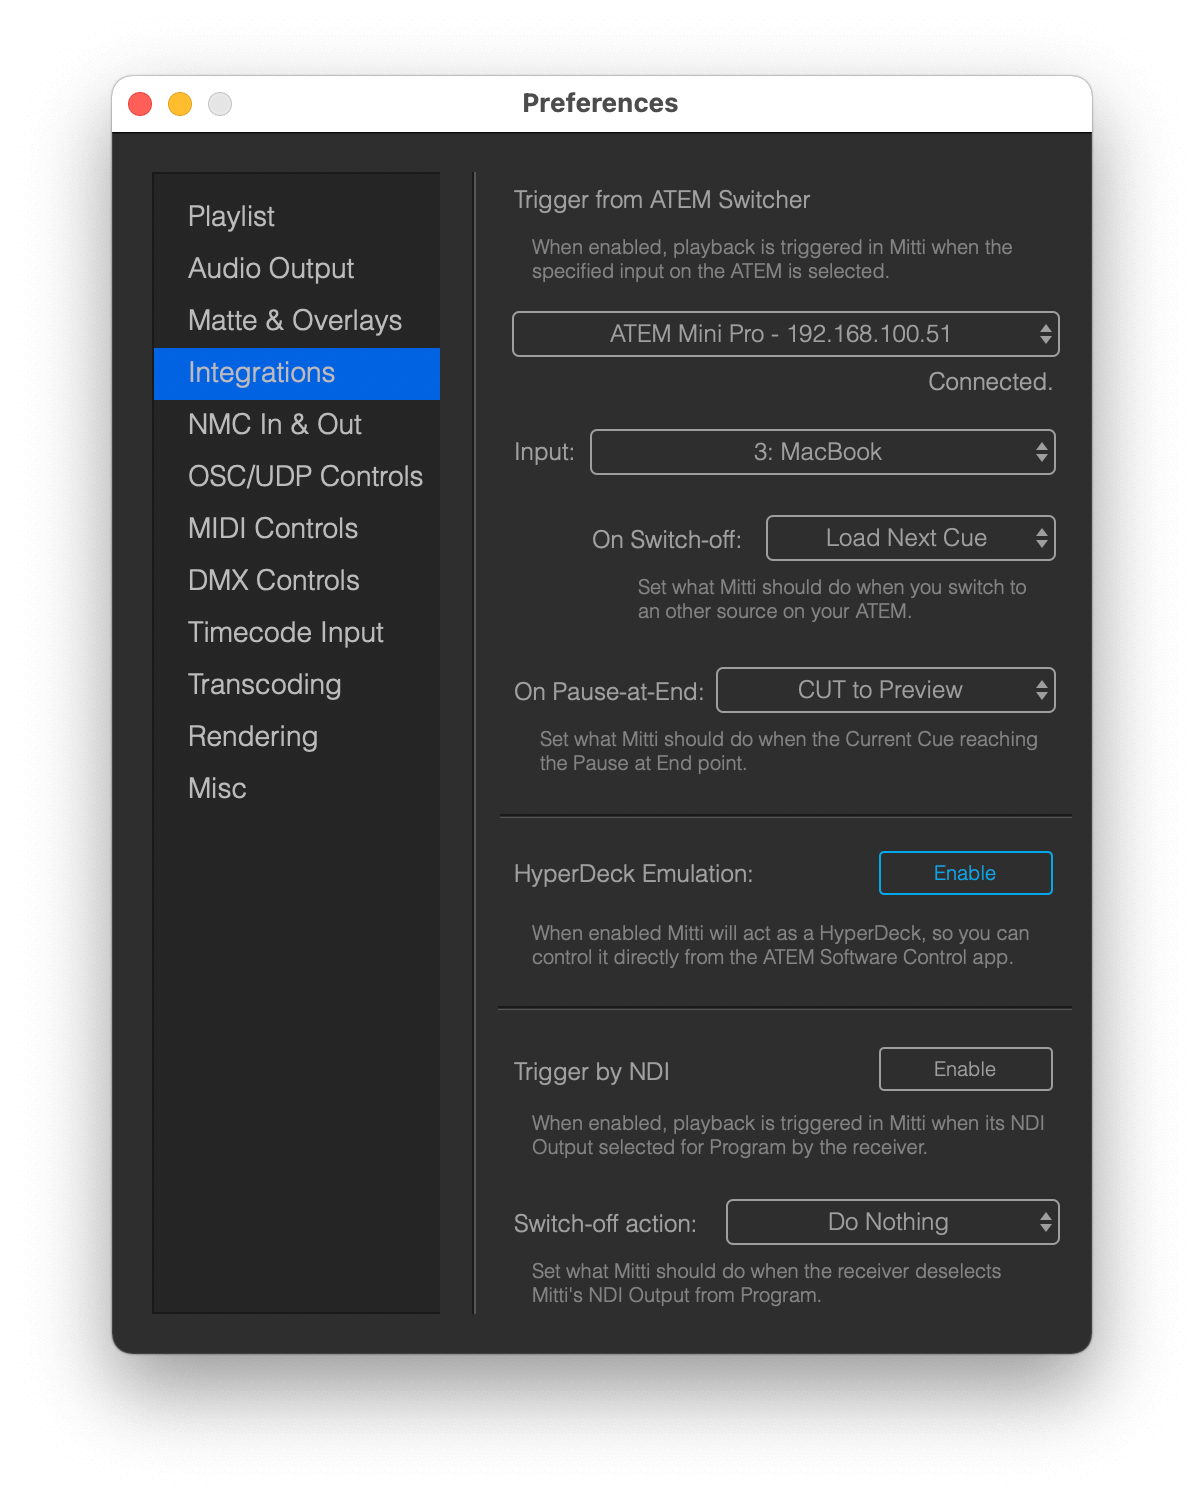Go to Transcoding preferences
The image size is (1204, 1502).
(x=265, y=684)
